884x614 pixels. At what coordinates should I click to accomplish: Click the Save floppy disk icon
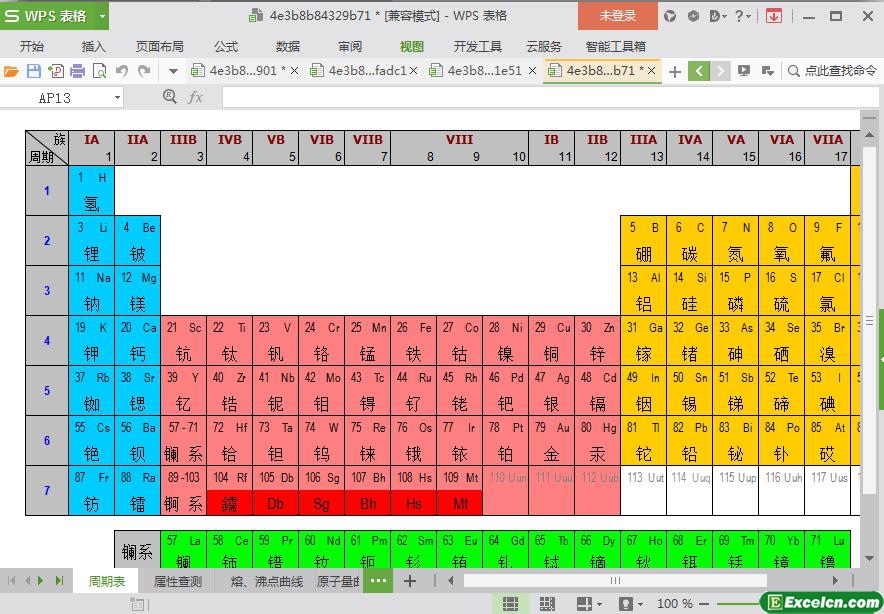pyautogui.click(x=34, y=71)
